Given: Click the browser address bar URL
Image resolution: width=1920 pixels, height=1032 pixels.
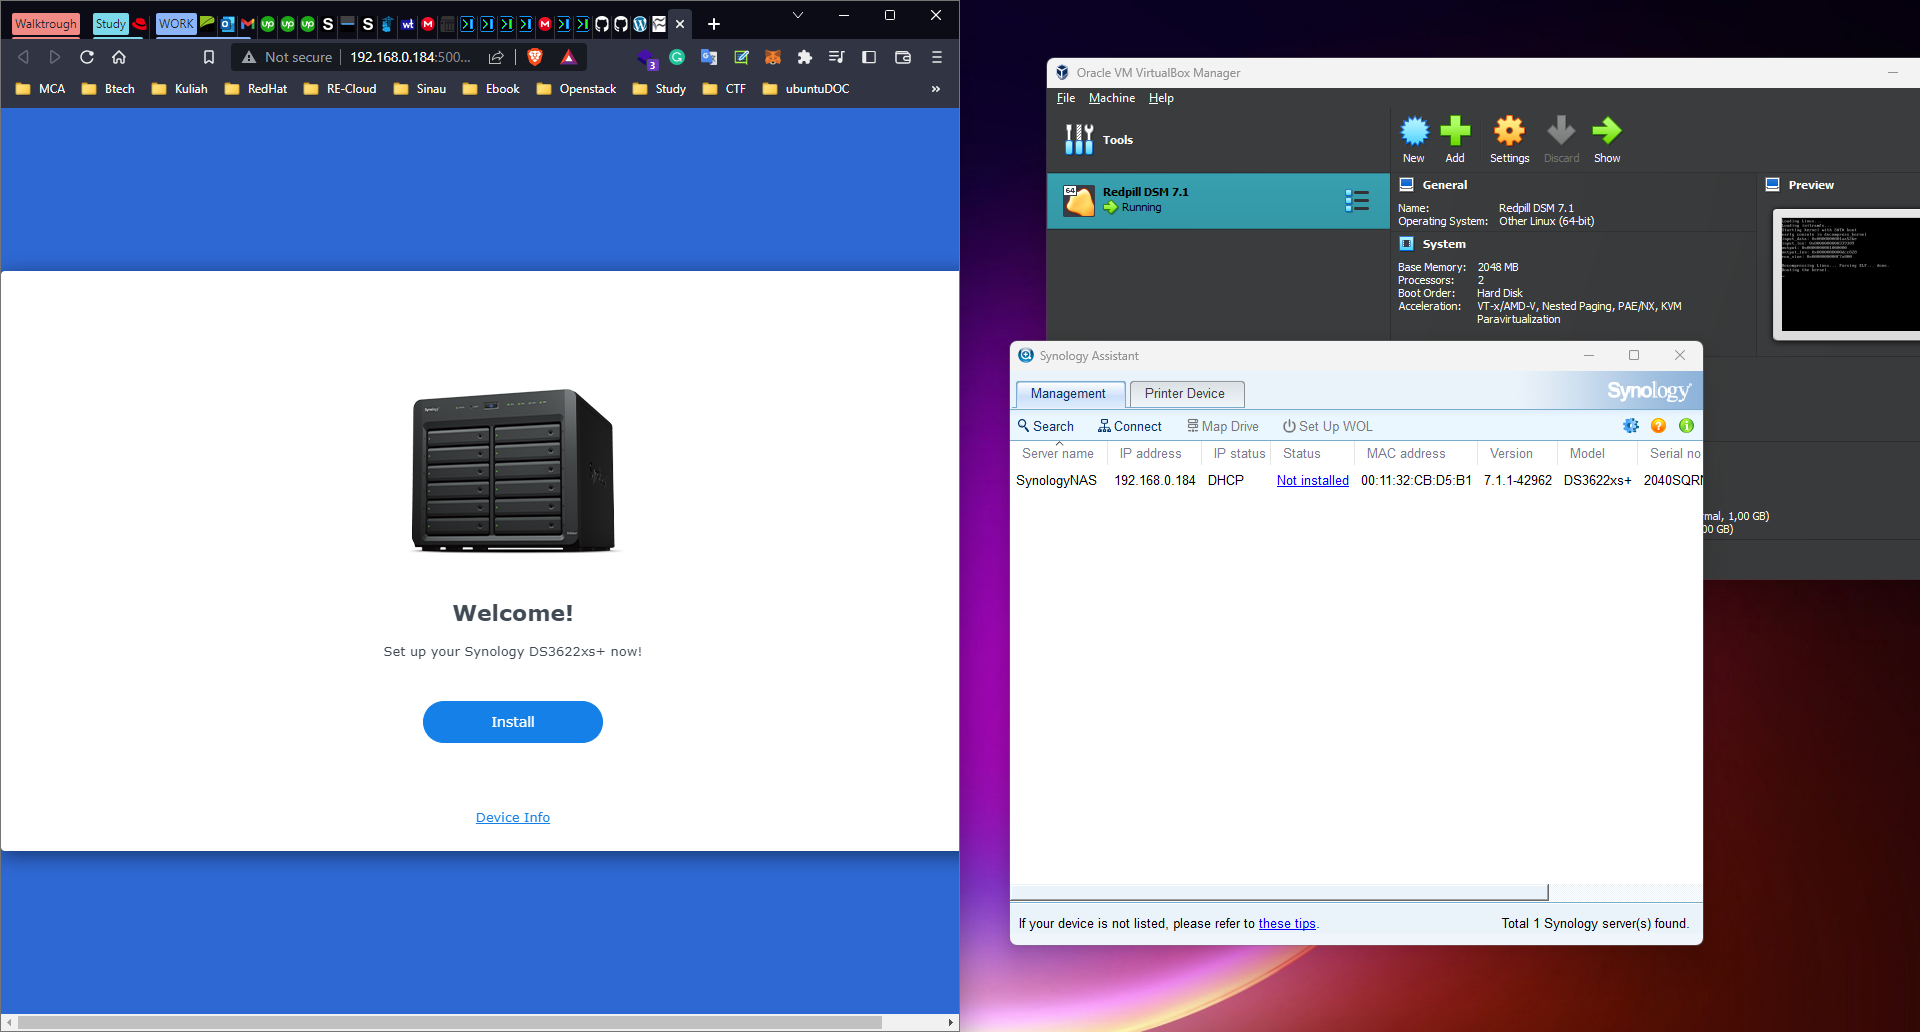Looking at the screenshot, I should point(410,57).
